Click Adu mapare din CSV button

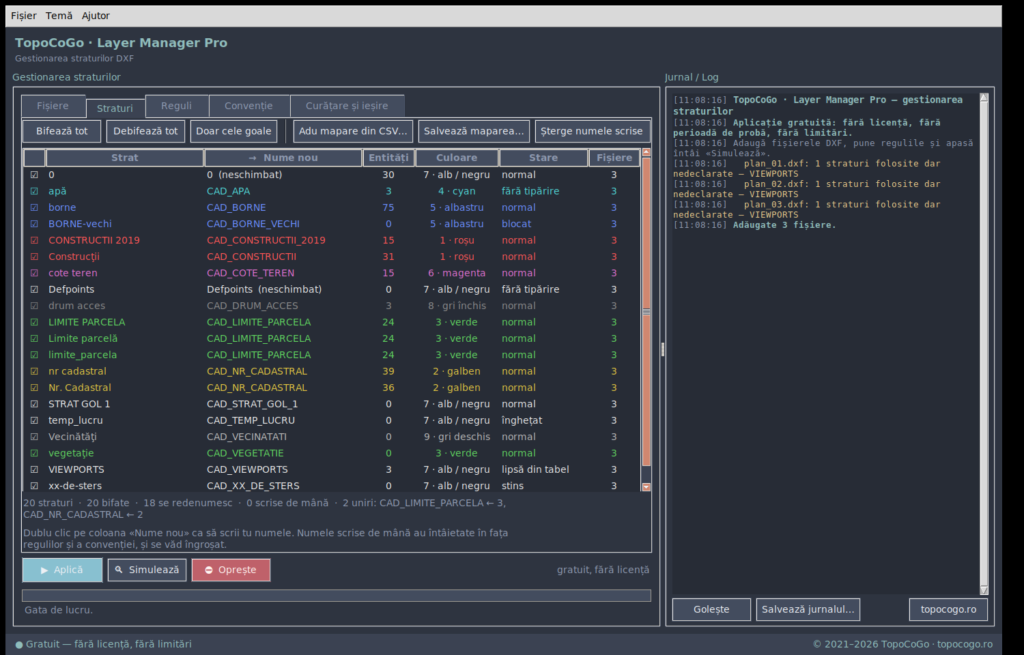[x=353, y=131]
